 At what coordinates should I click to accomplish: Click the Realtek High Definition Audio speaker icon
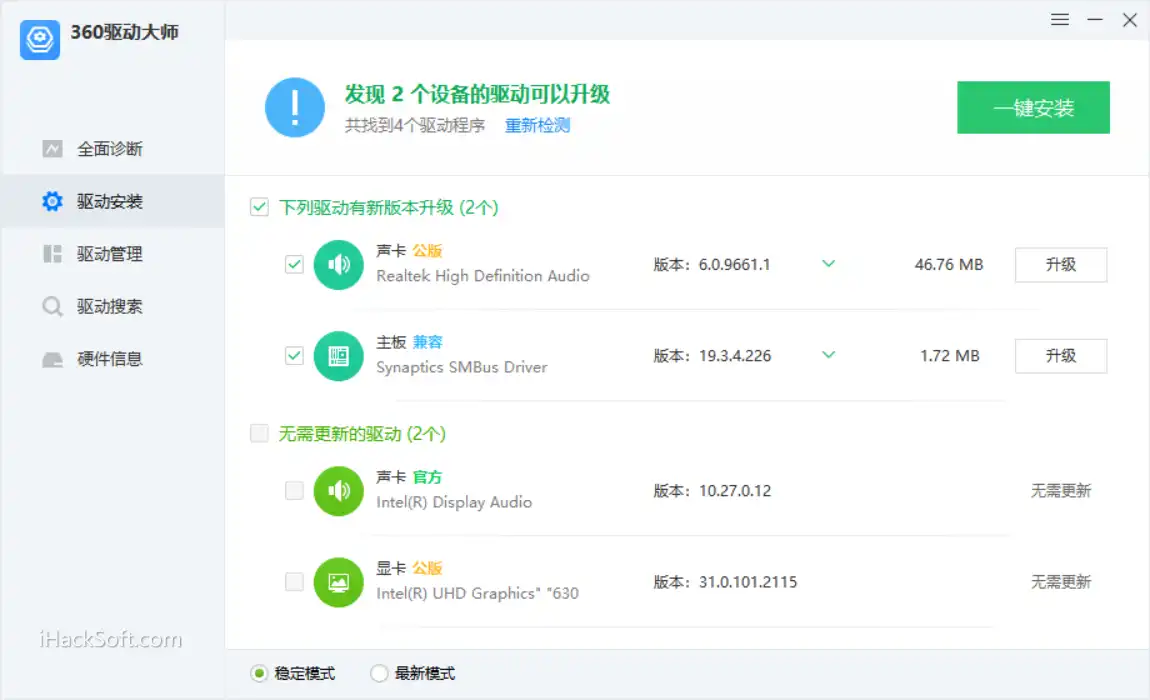[338, 265]
